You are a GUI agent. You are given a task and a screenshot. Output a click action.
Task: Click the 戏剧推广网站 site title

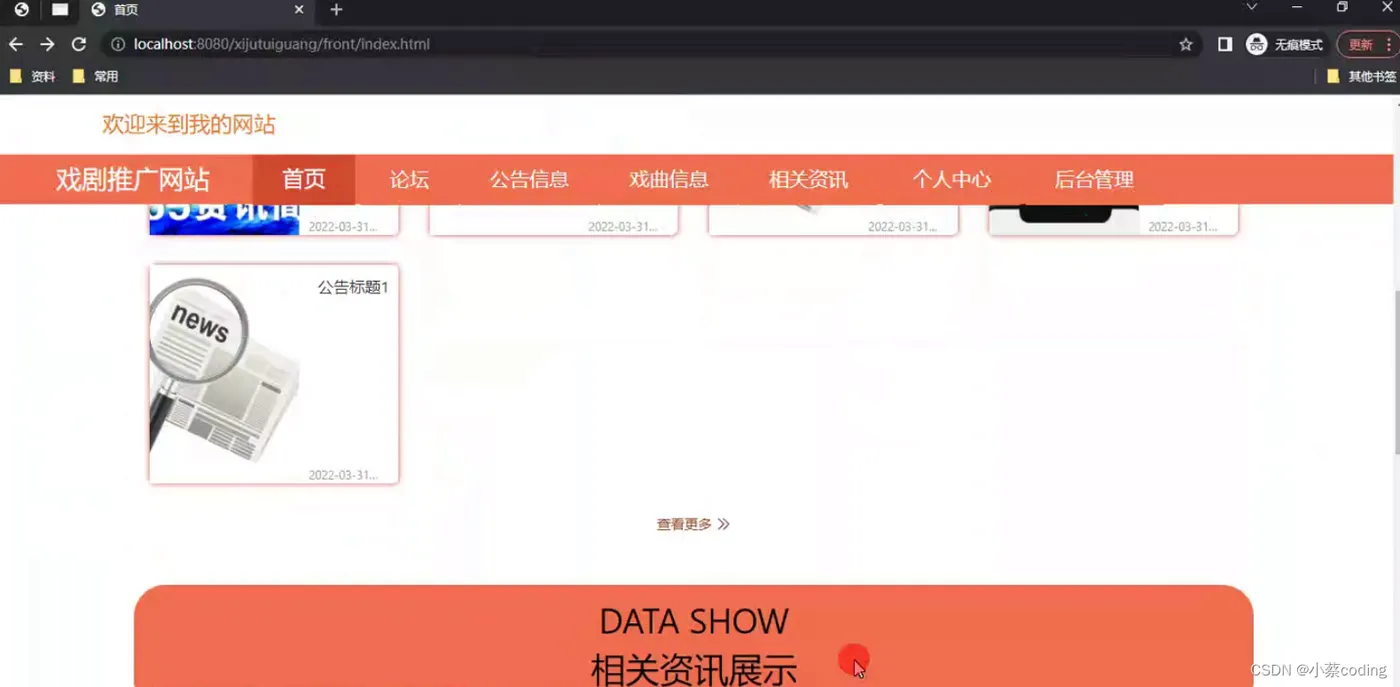[133, 180]
